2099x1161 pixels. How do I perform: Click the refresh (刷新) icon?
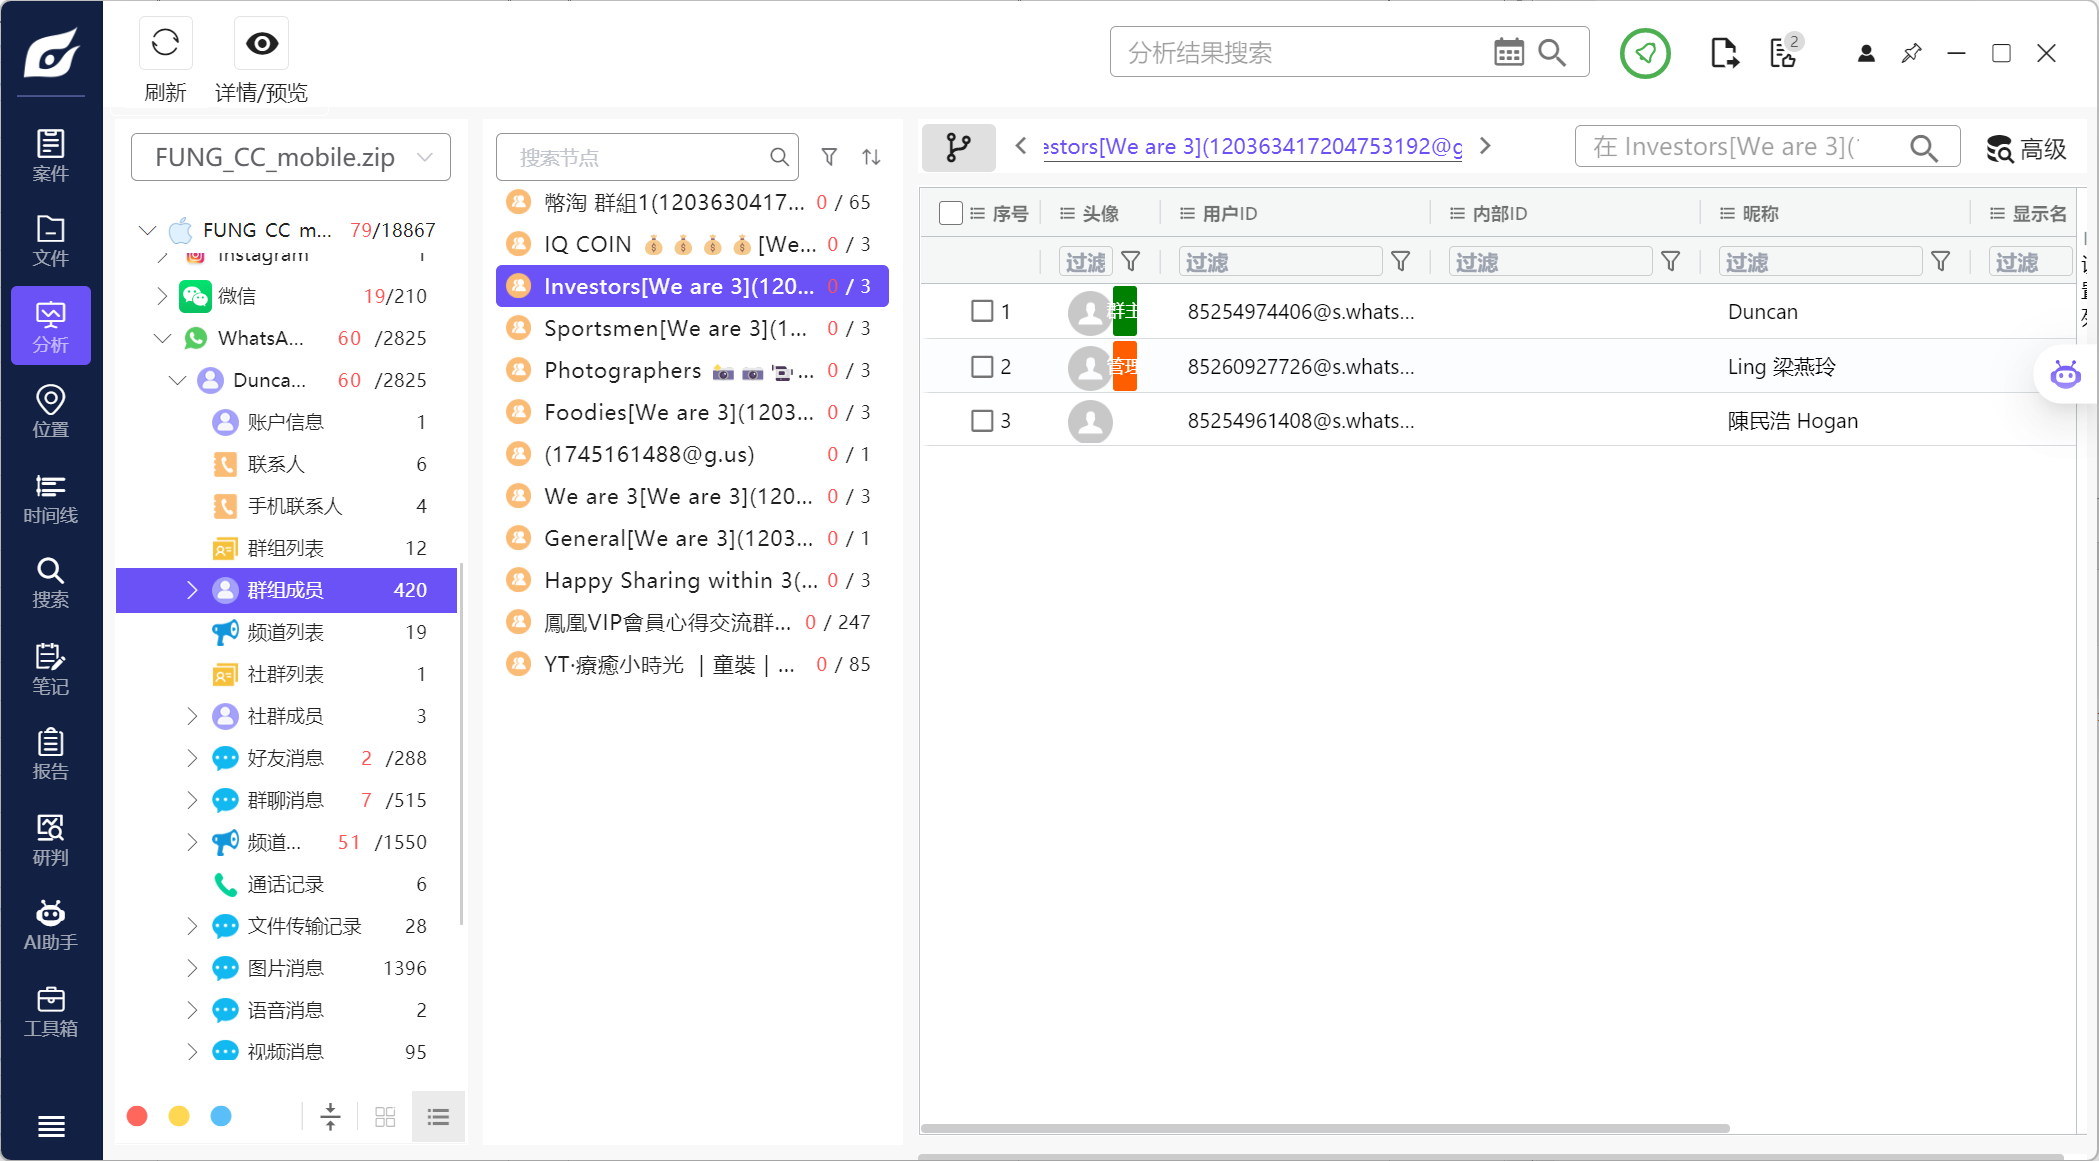click(165, 43)
